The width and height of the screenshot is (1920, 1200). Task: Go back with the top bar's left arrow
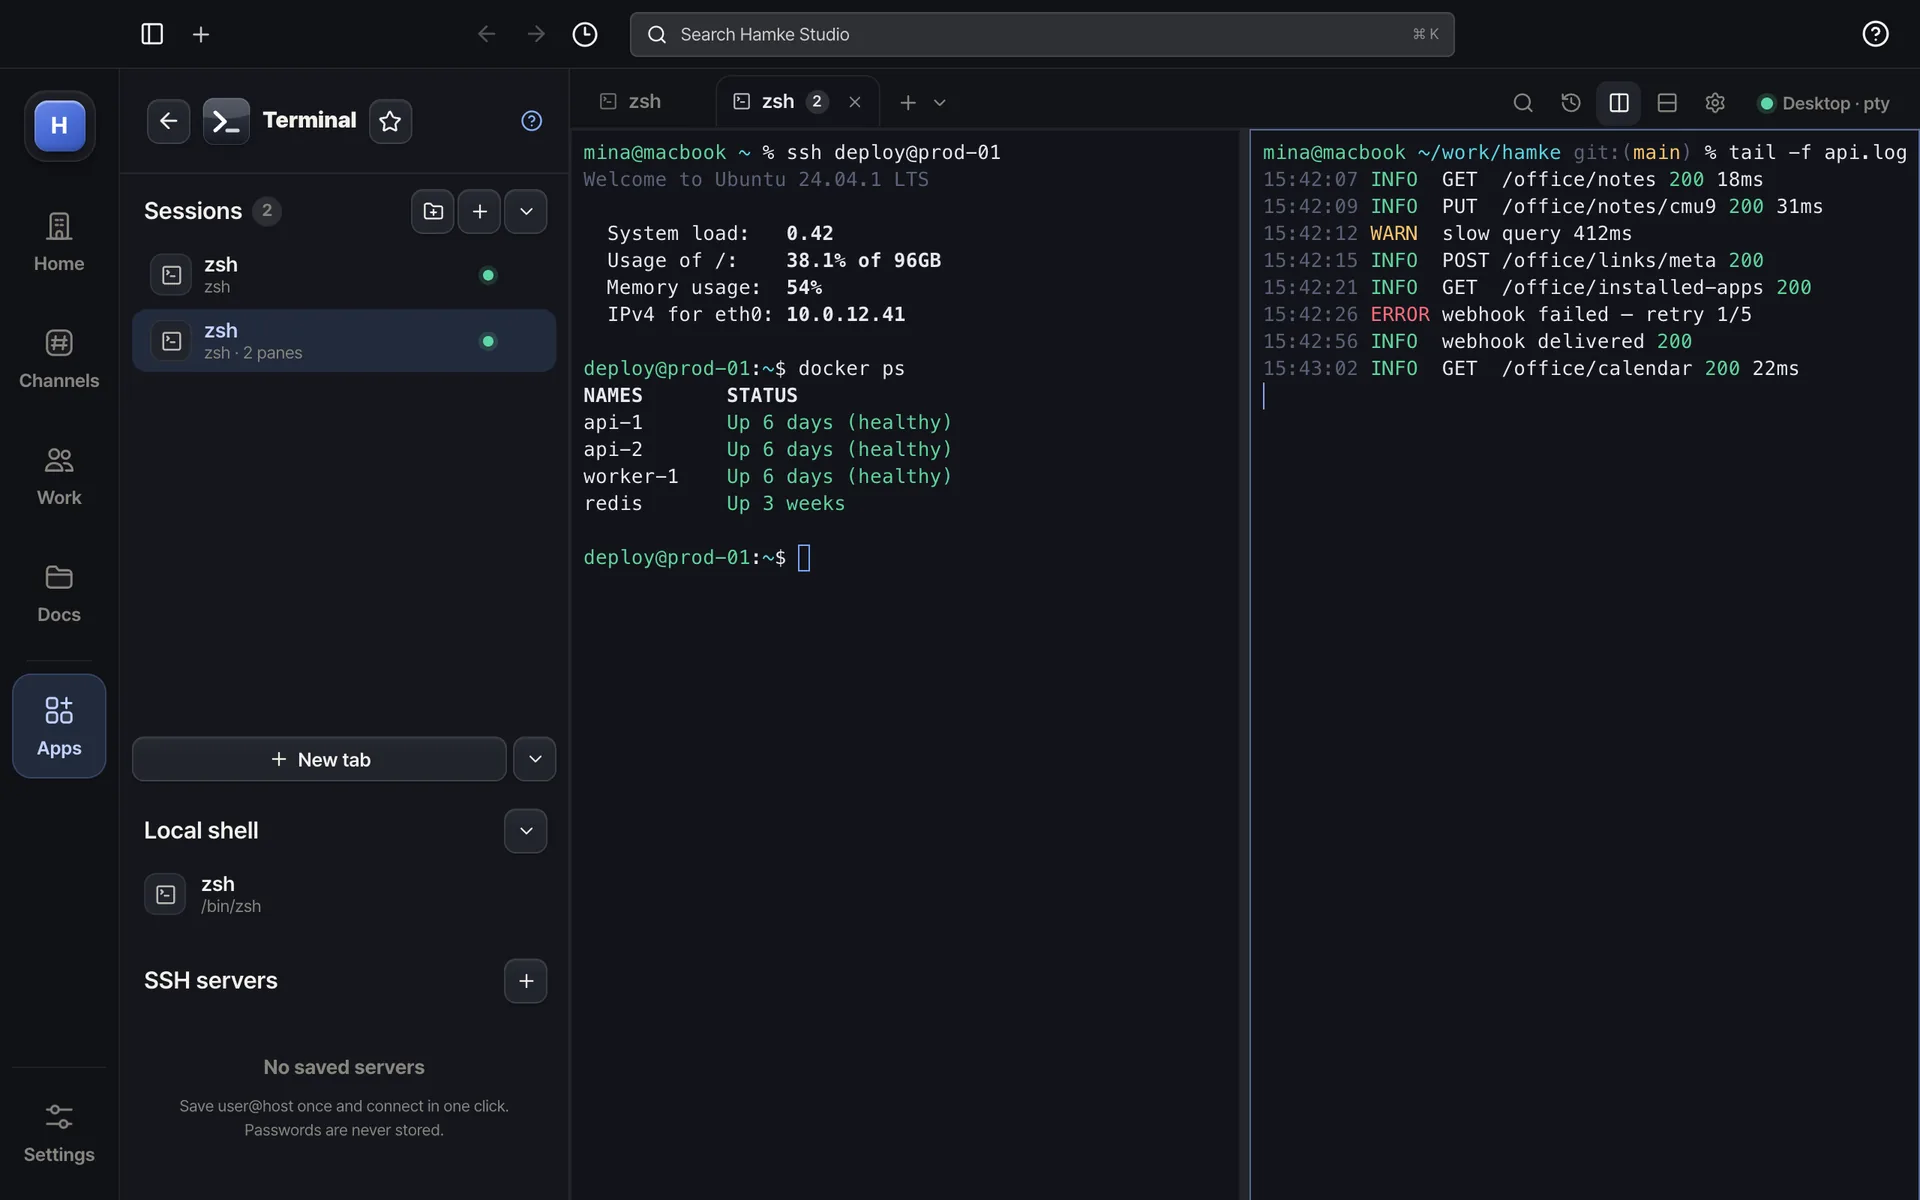pyautogui.click(x=487, y=34)
